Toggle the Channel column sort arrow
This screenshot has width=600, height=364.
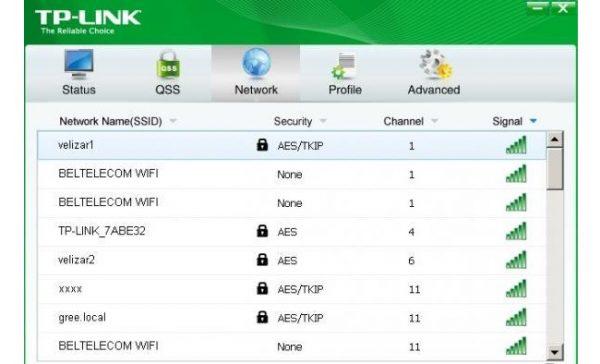pos(434,121)
